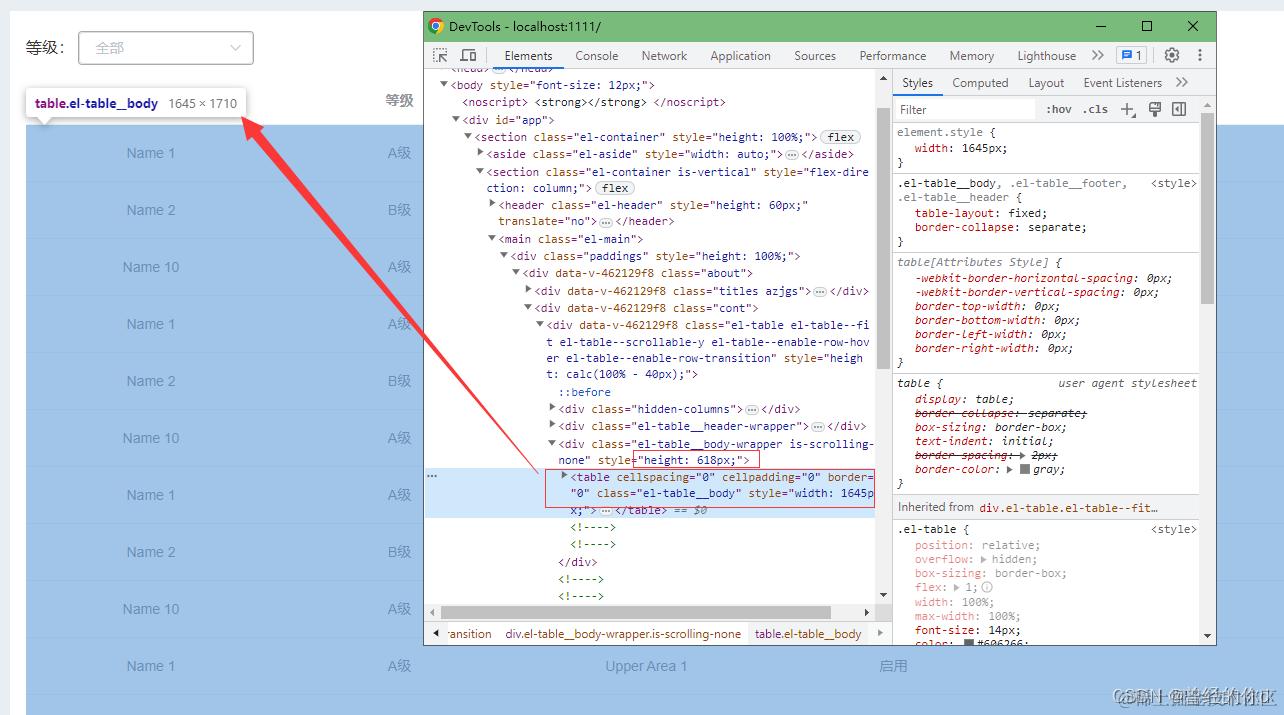This screenshot has height=715, width=1284.
Task: Activate the inspect element picker icon
Action: 441,56
